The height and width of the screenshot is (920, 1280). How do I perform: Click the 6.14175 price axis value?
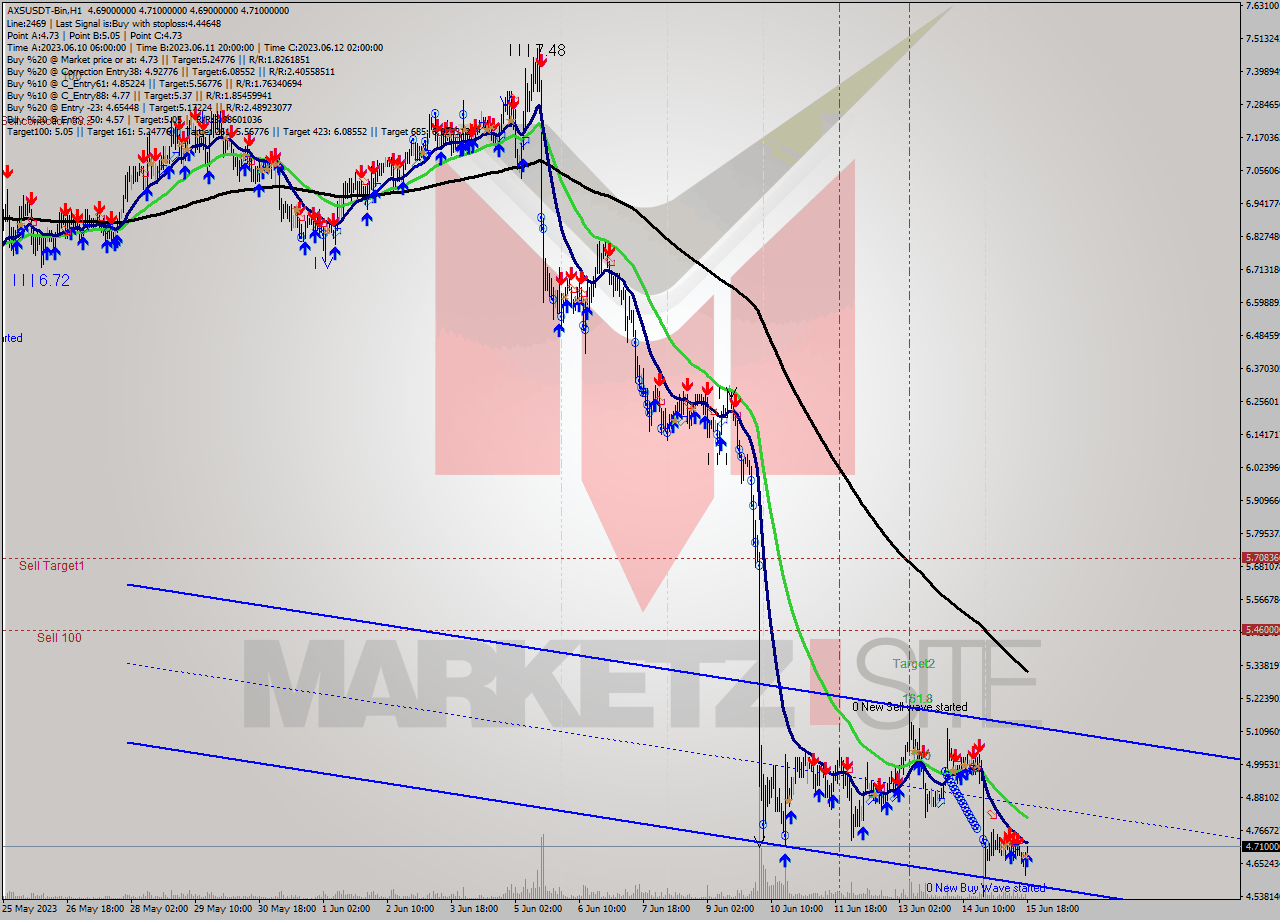click(1263, 435)
